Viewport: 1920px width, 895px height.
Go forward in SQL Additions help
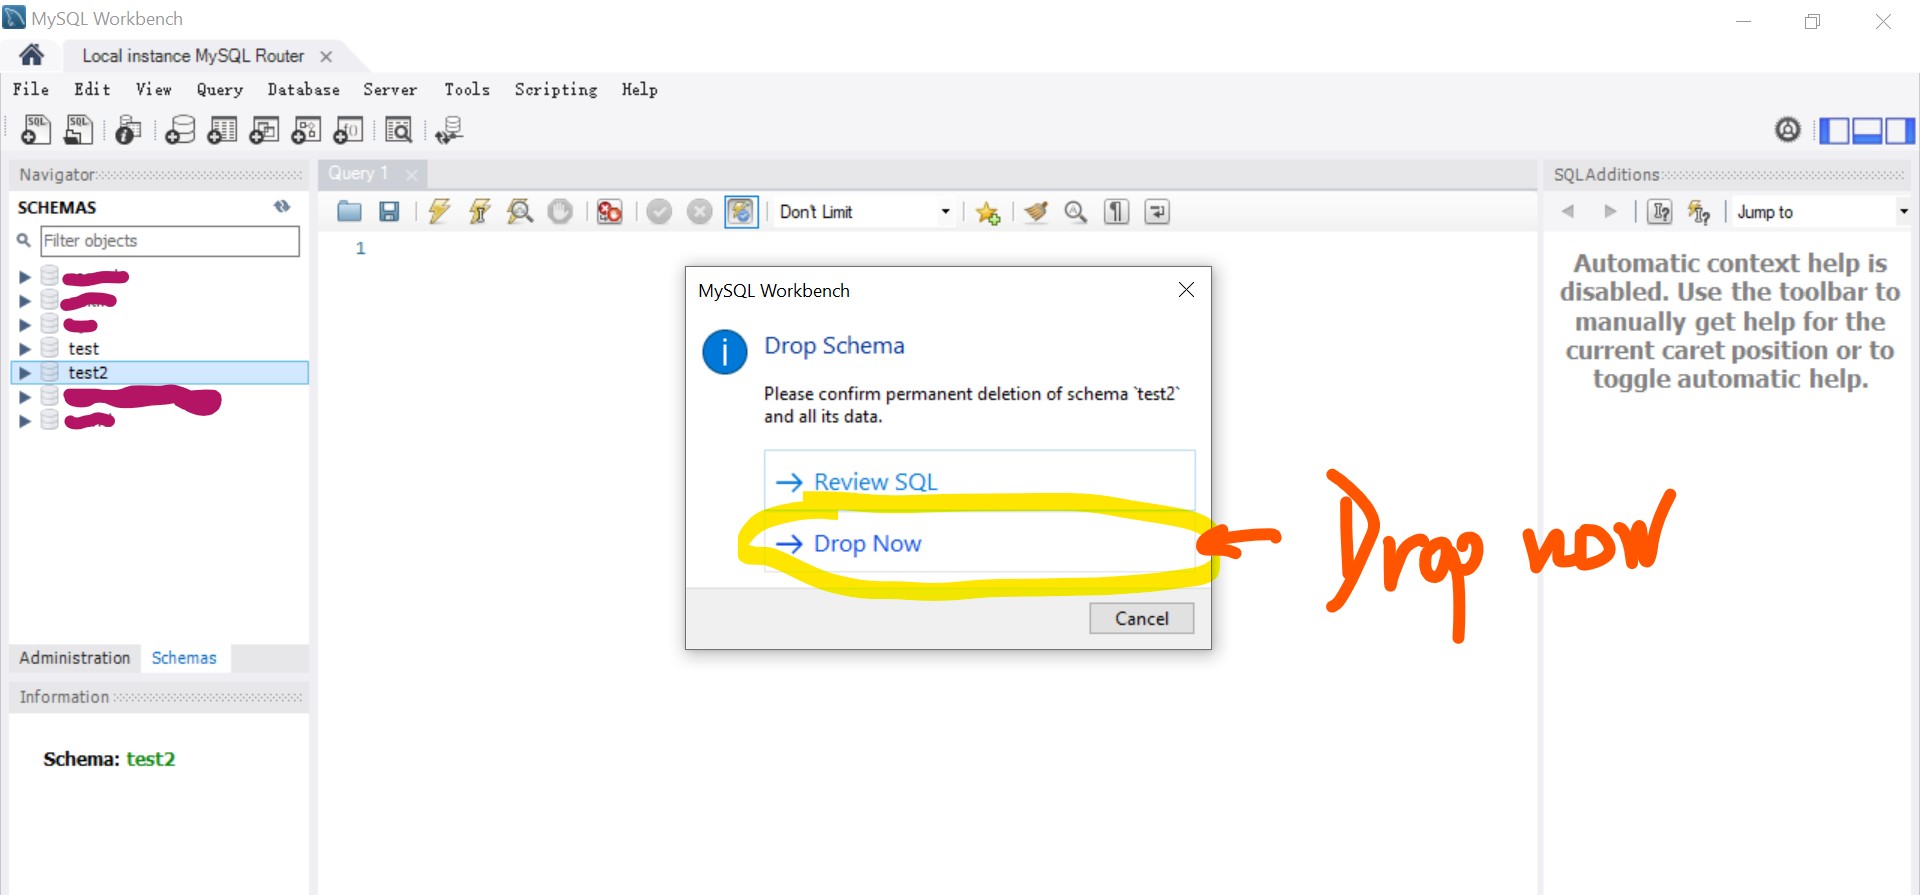pyautogui.click(x=1610, y=211)
